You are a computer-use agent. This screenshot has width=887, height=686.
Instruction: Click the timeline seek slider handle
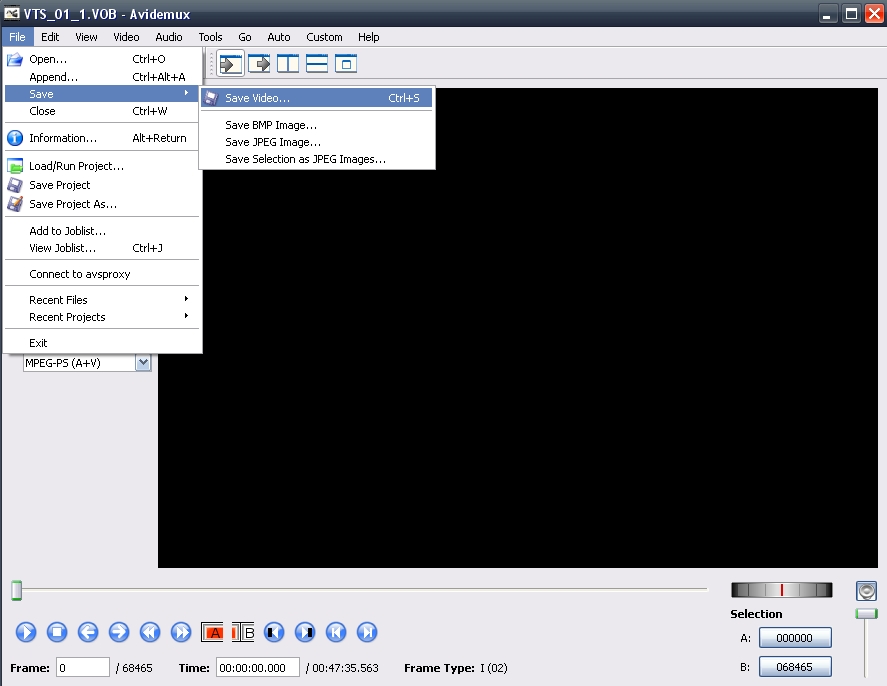point(16,590)
